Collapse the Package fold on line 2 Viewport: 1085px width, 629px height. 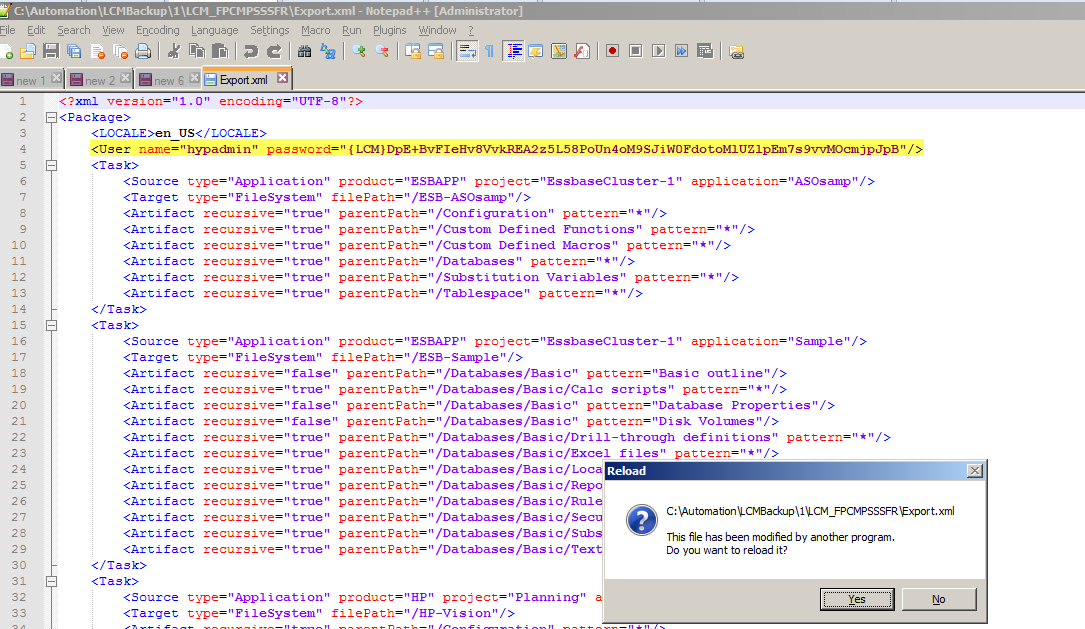(51, 118)
